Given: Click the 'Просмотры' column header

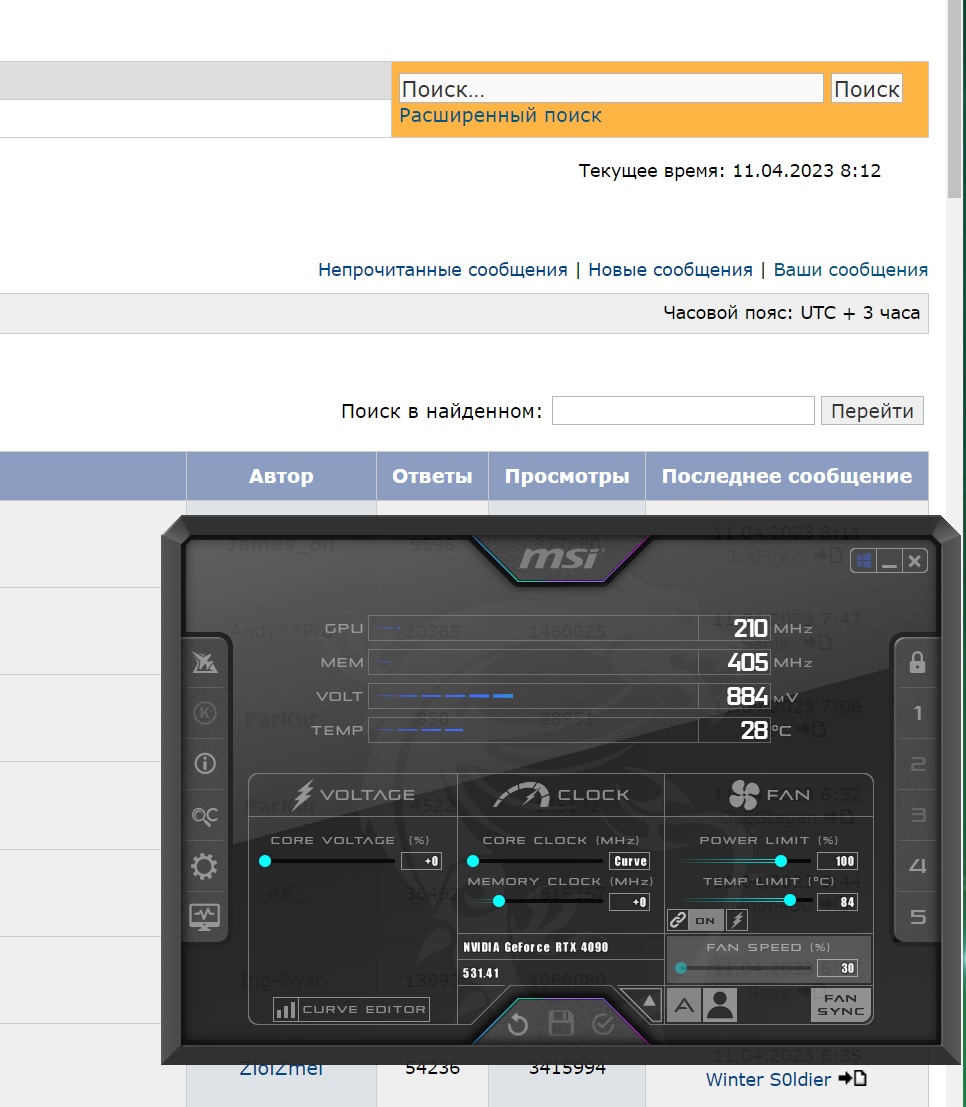Looking at the screenshot, I should coord(566,476).
